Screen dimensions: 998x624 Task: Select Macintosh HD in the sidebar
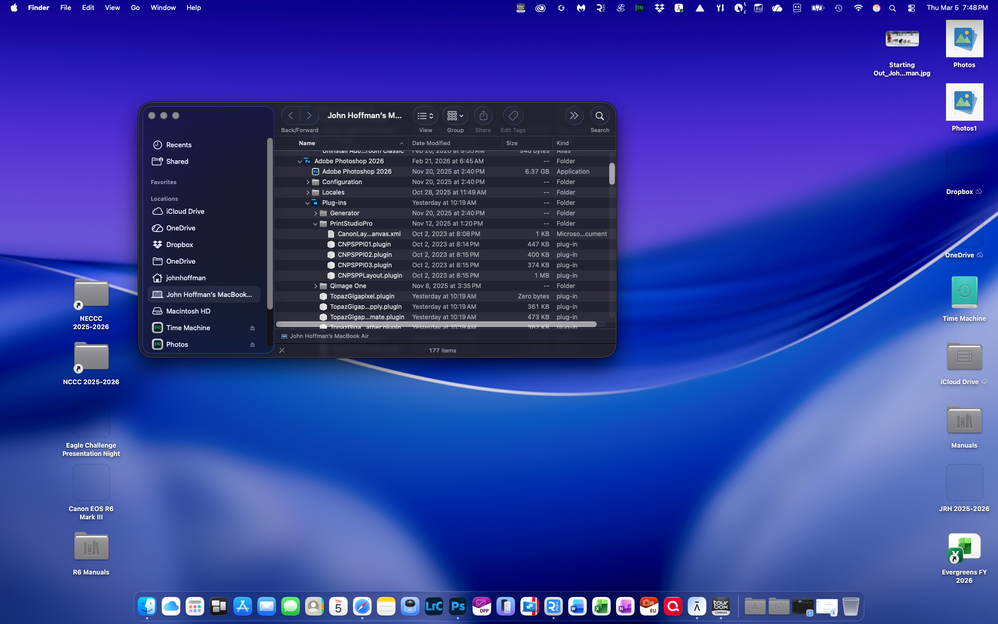[204, 311]
